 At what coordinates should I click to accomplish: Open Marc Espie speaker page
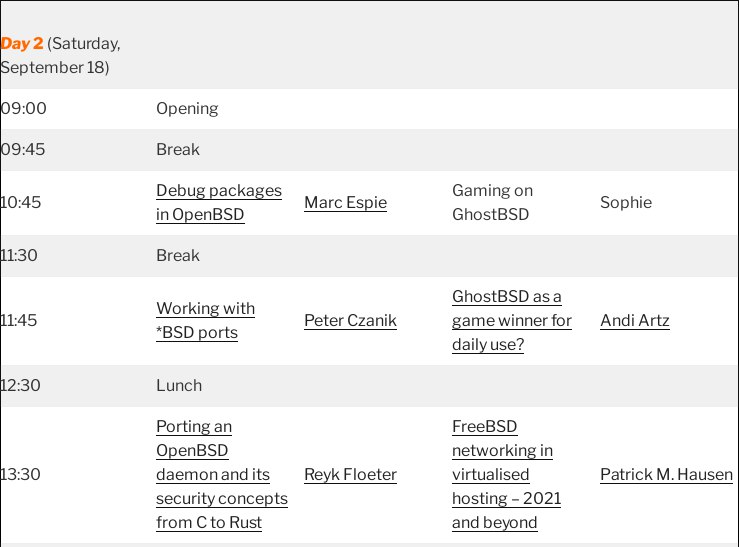pyautogui.click(x=345, y=203)
